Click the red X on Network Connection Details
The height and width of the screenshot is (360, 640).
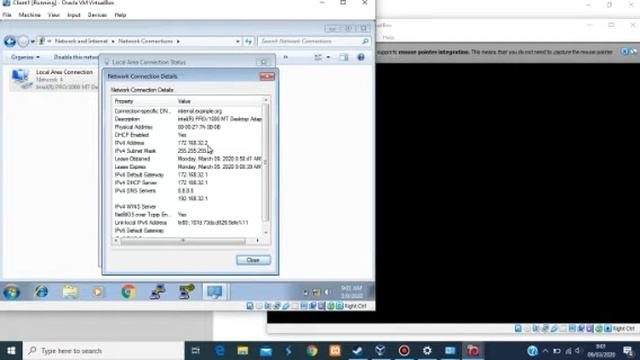point(267,76)
